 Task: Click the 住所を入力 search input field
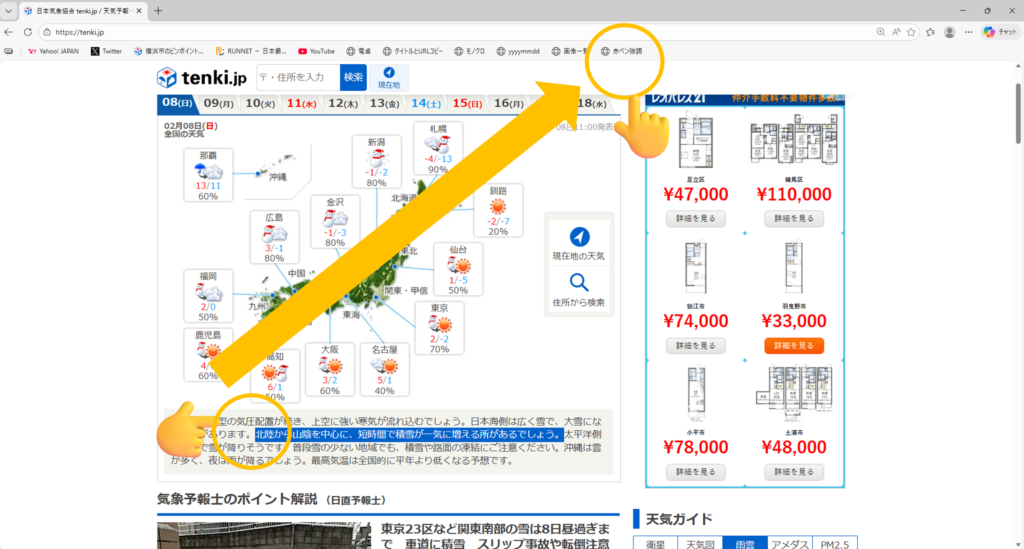click(297, 77)
